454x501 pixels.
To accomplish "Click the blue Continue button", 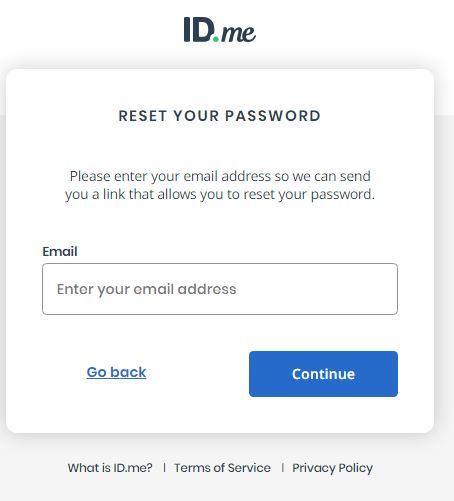I will pyautogui.click(x=323, y=374).
